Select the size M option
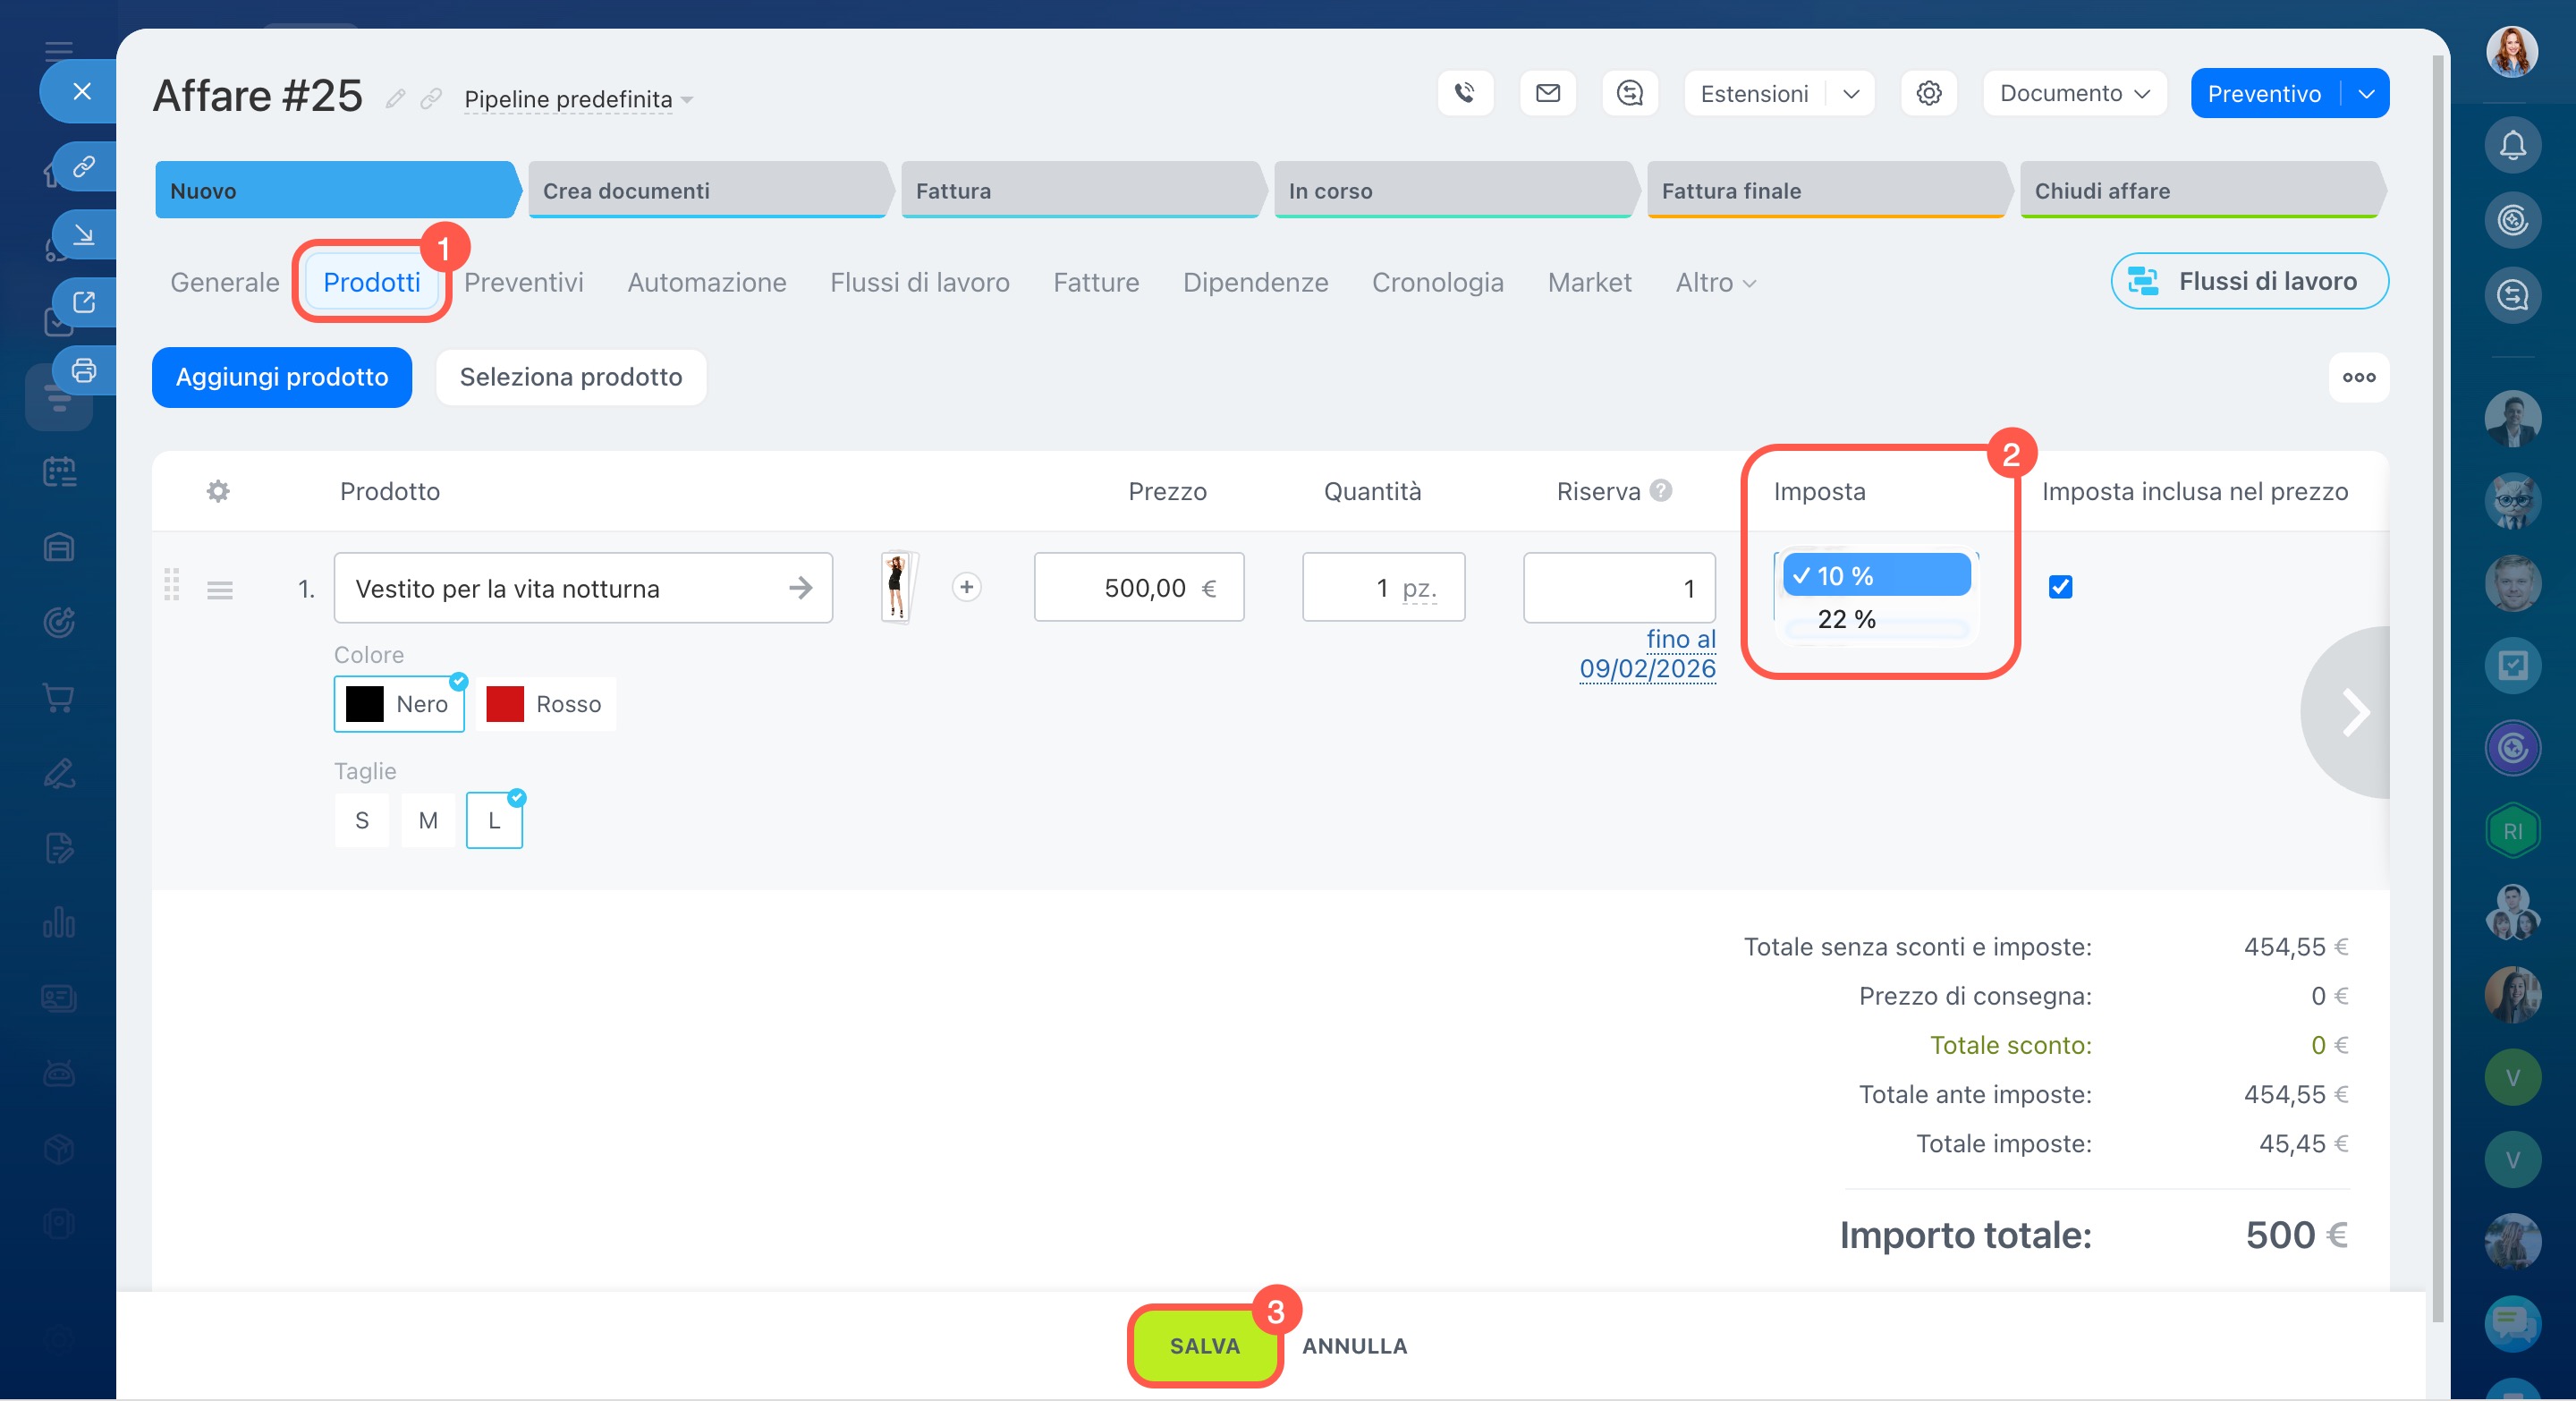Viewport: 2576px width, 1401px height. tap(428, 820)
